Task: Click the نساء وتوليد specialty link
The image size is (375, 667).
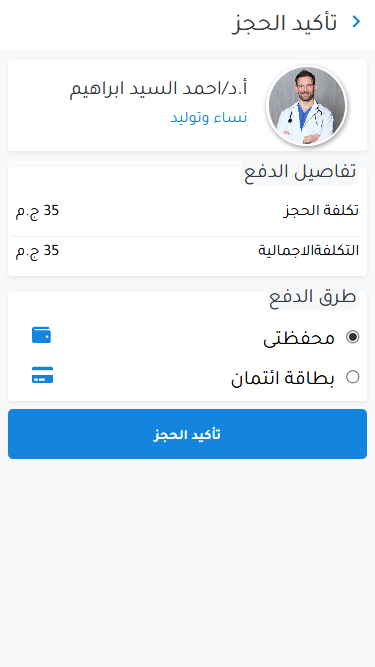Action: (x=209, y=117)
